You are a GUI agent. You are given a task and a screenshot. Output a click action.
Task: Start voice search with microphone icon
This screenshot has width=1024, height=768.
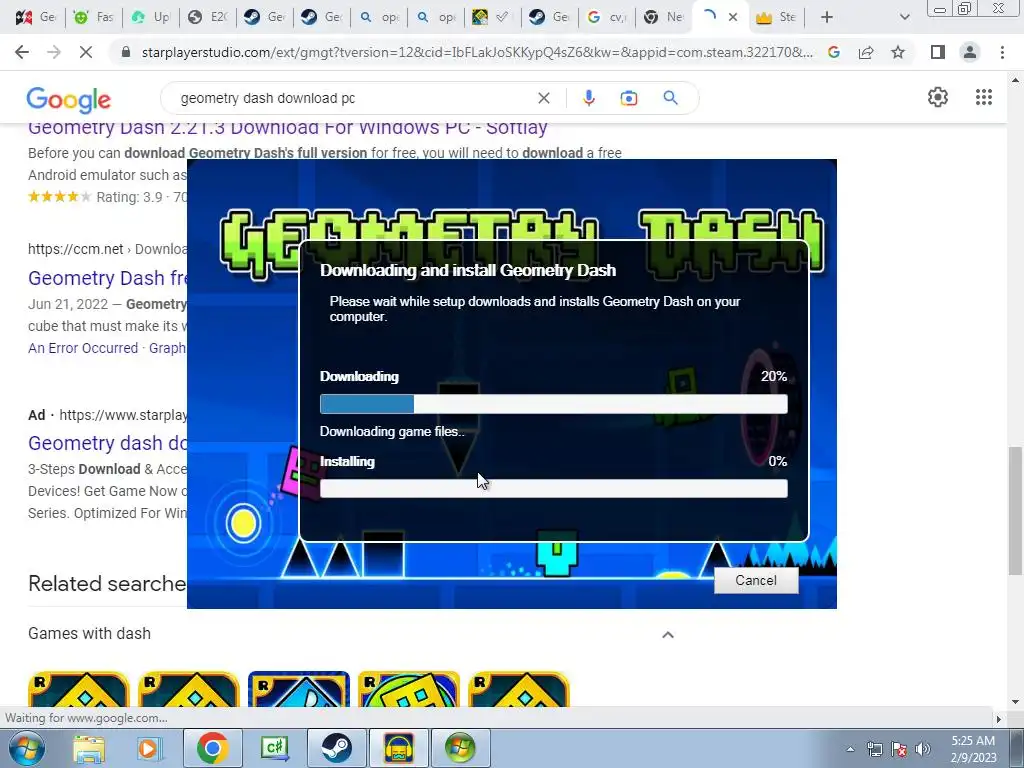click(588, 98)
